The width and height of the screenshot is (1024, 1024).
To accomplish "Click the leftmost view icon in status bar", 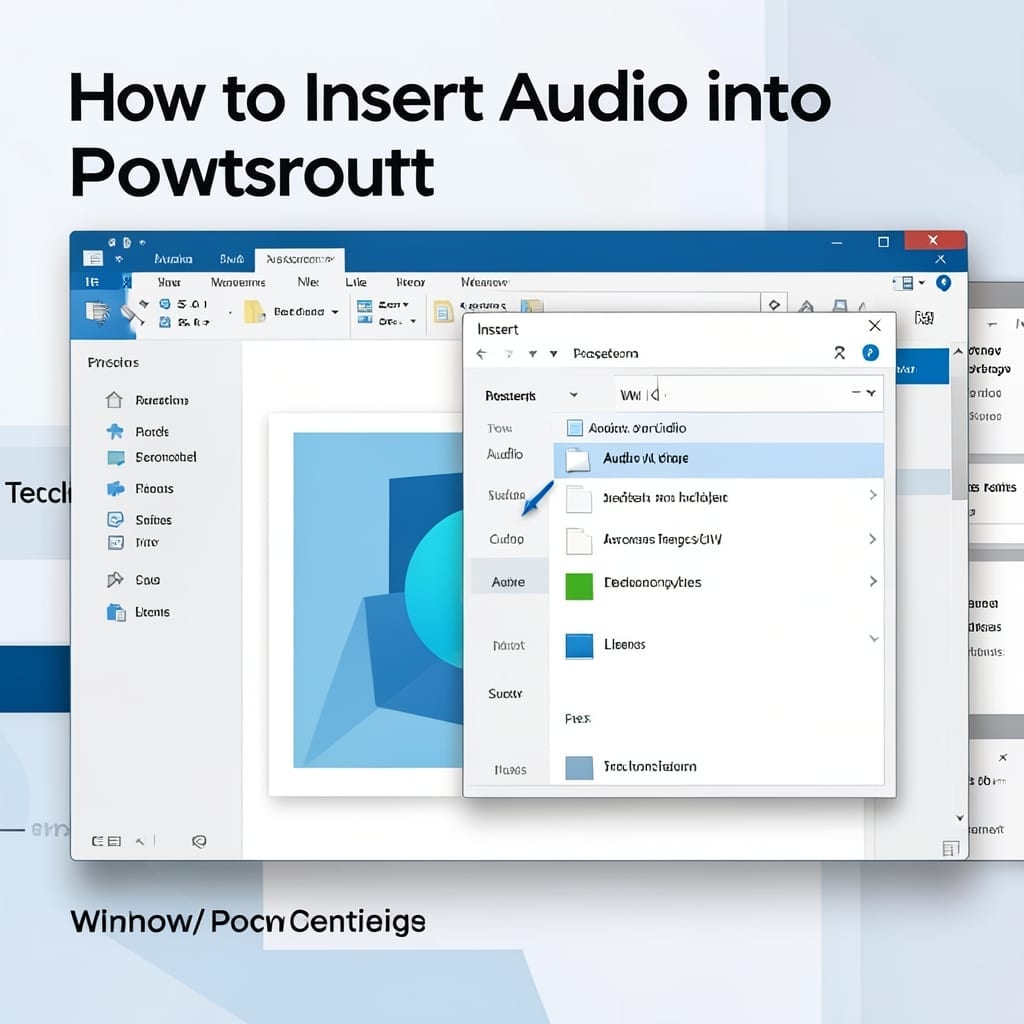I will click(97, 841).
